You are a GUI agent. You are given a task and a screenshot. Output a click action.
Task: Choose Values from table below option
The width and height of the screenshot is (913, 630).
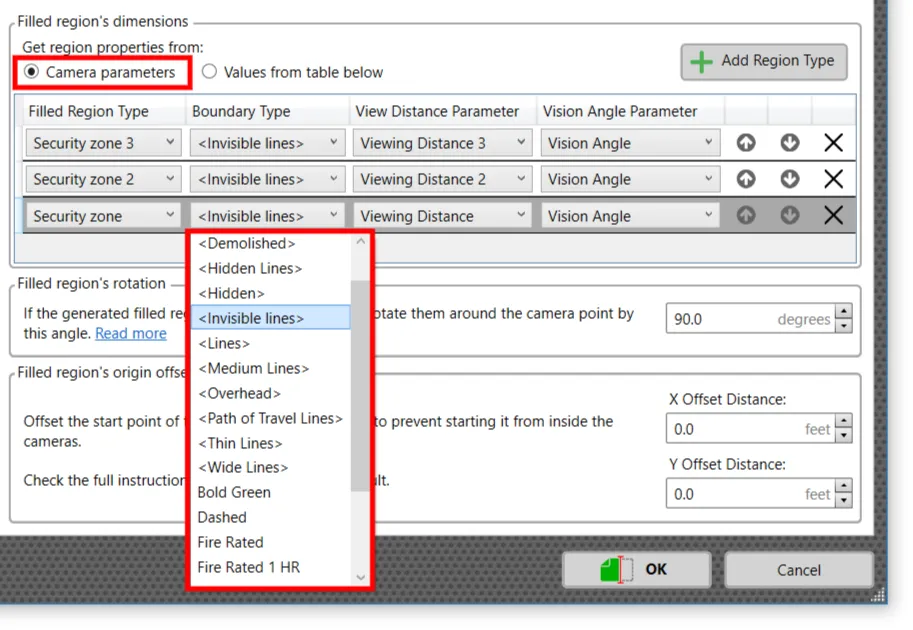[210, 72]
